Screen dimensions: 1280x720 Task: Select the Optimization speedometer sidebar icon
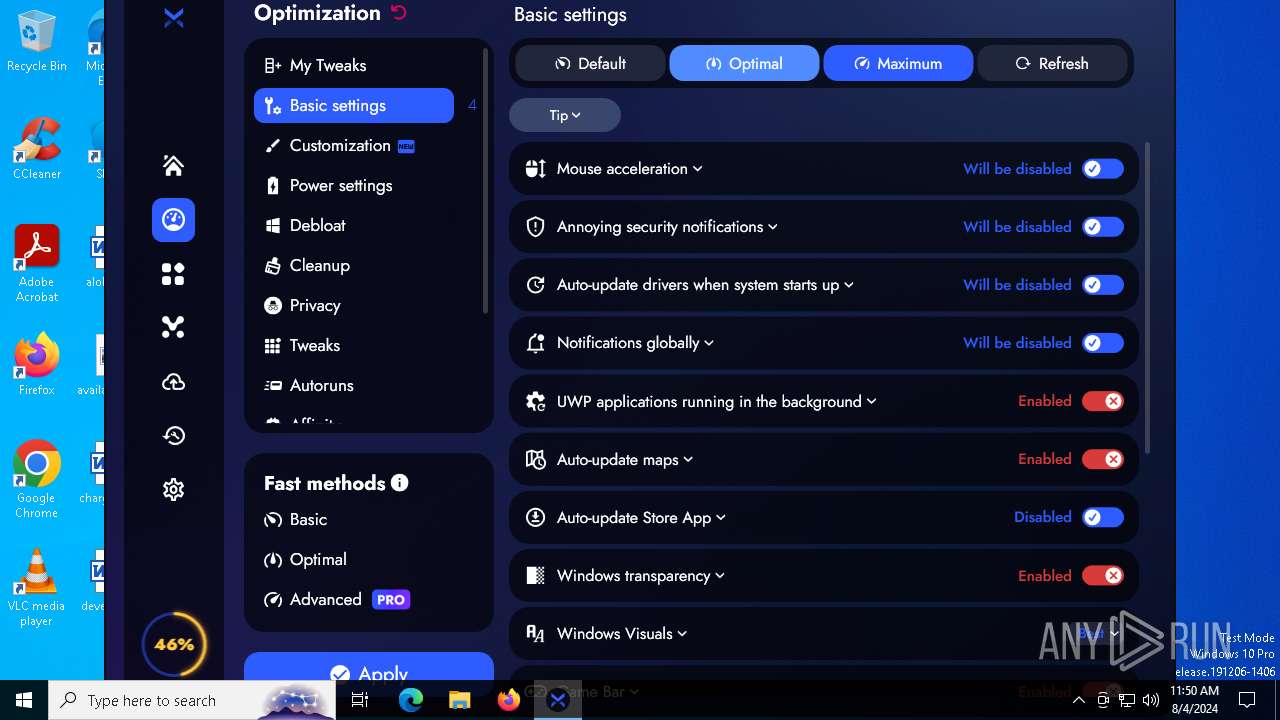(173, 220)
